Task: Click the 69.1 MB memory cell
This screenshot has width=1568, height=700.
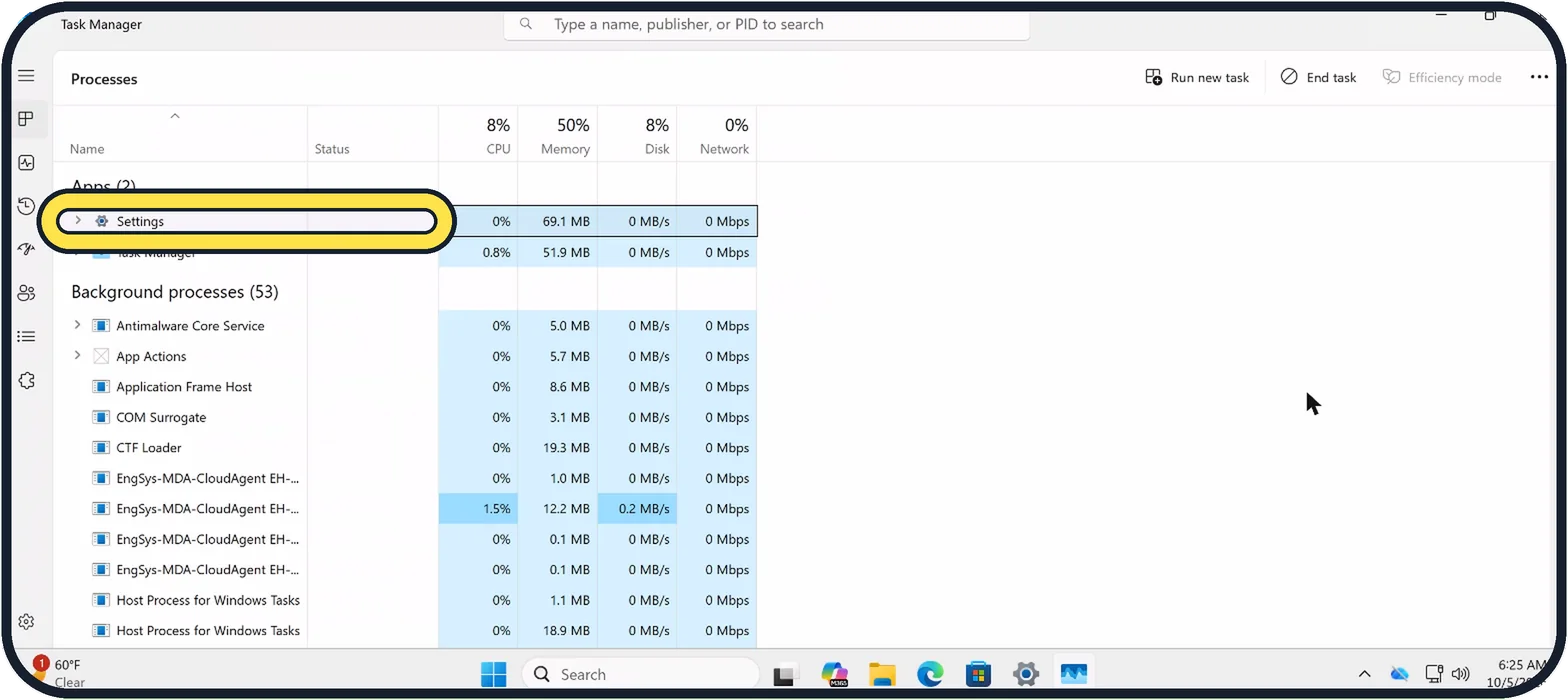Action: [557, 221]
